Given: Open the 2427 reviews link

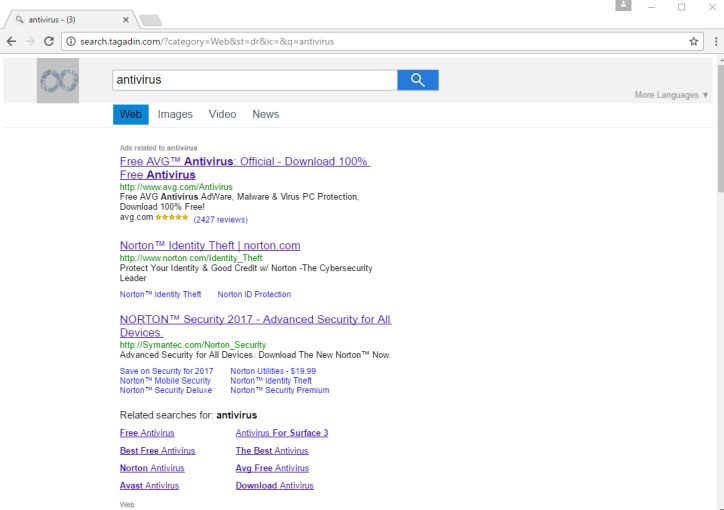Looking at the screenshot, I should point(221,220).
